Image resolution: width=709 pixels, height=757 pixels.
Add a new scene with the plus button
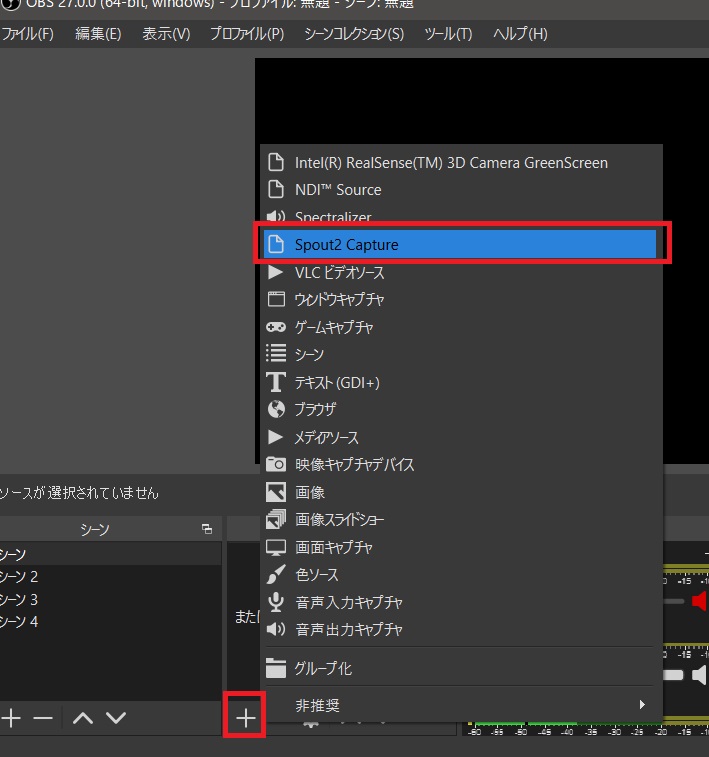pyautogui.click(x=12, y=718)
